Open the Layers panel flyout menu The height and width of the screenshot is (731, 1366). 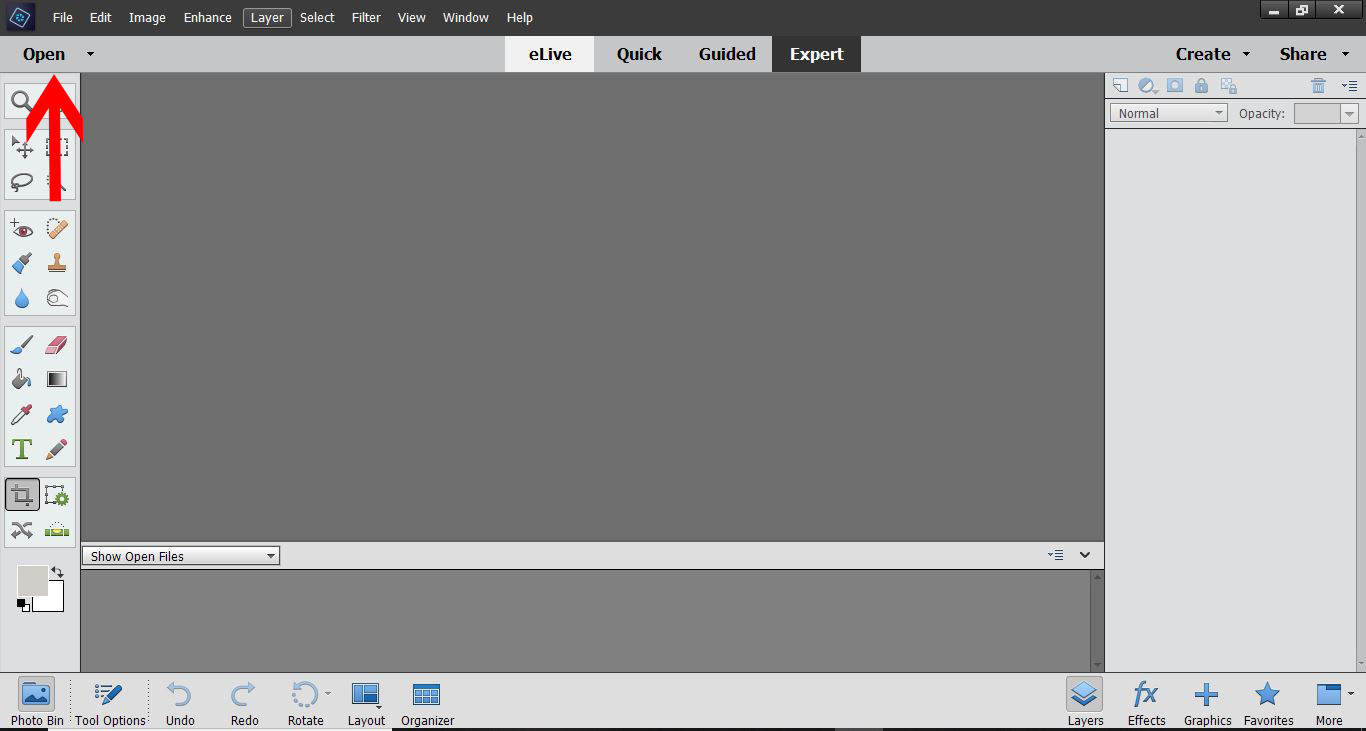tap(1349, 86)
